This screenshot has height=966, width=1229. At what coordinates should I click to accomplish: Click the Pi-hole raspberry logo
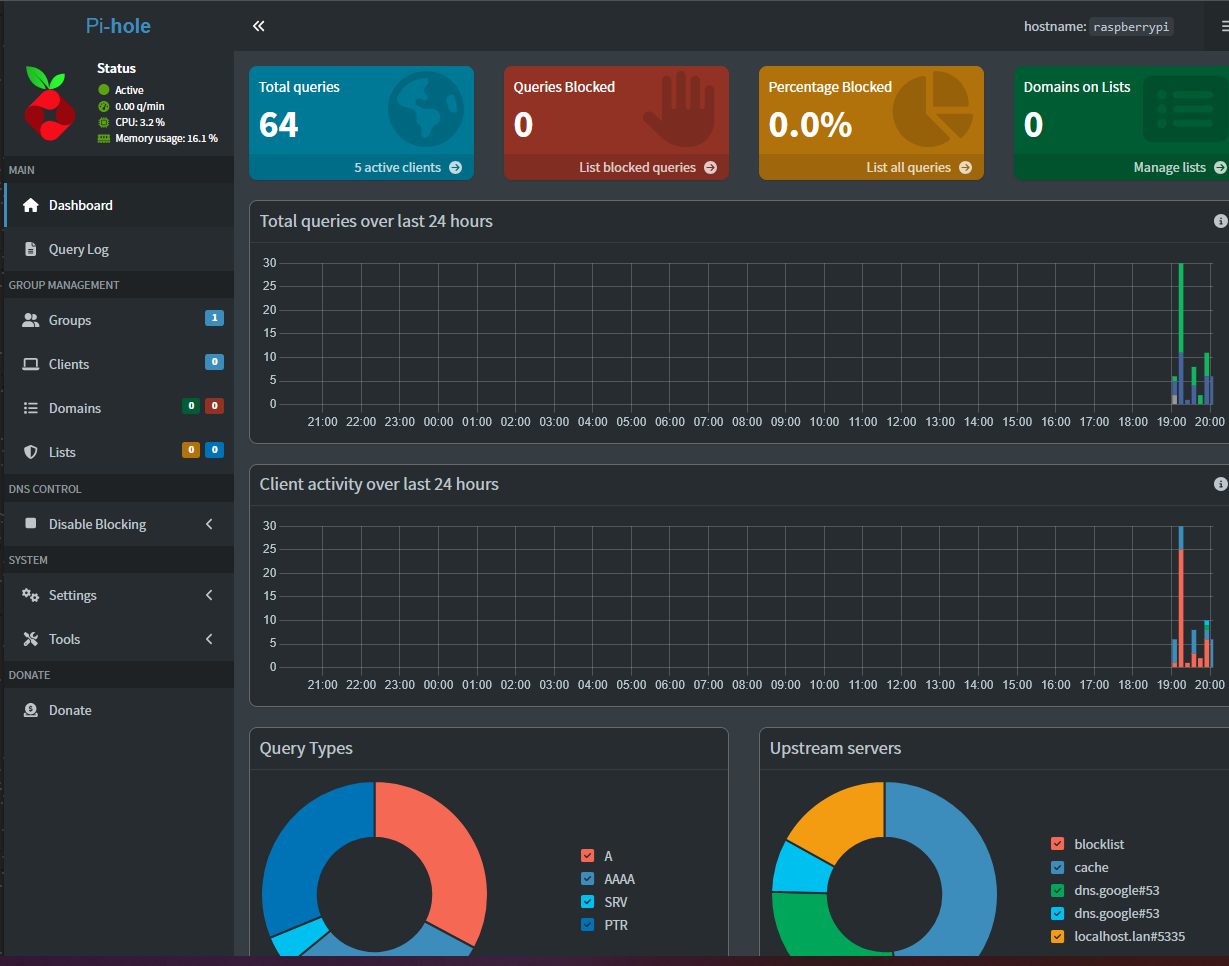[x=49, y=102]
